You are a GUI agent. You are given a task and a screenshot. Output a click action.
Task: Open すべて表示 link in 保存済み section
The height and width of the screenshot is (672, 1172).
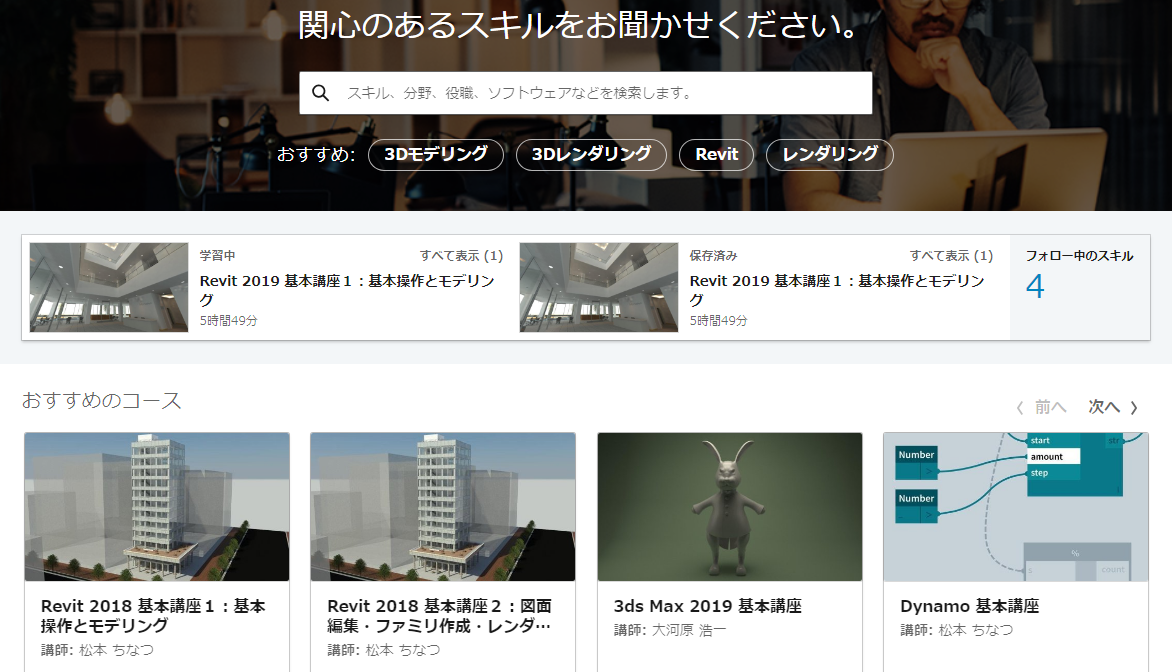pos(951,256)
